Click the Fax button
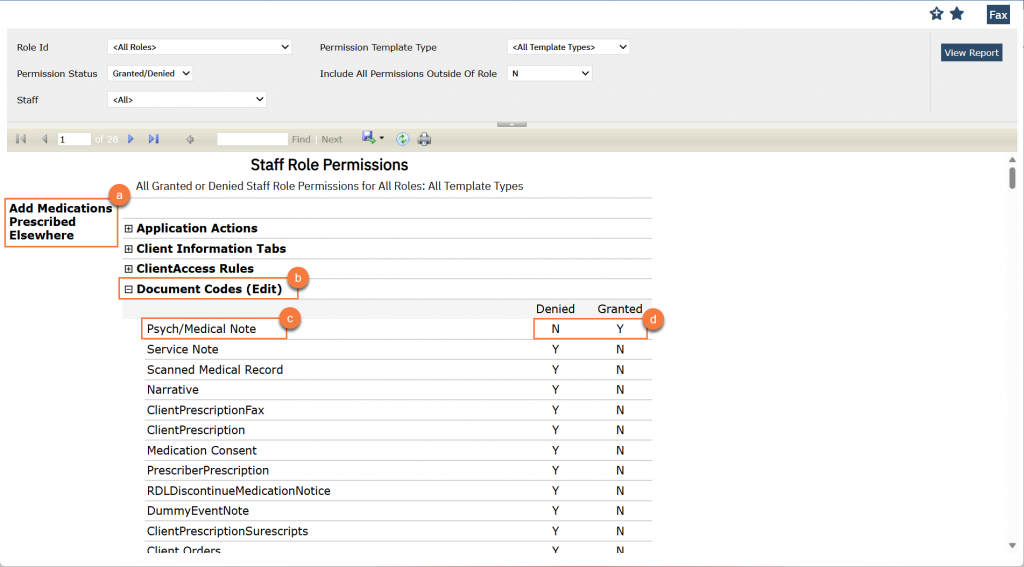 [997, 15]
